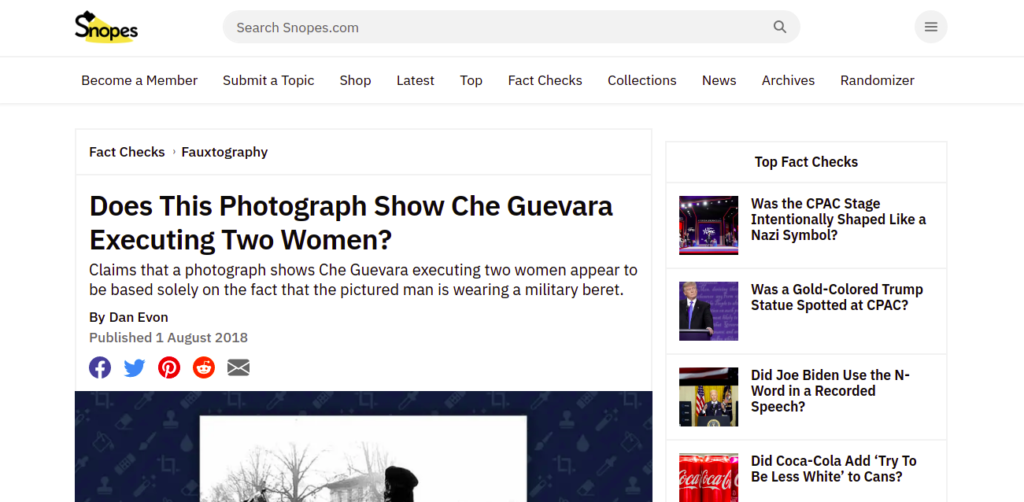Click the Published 1 August 2018 date
Screen dimensions: 1024x502
point(168,337)
